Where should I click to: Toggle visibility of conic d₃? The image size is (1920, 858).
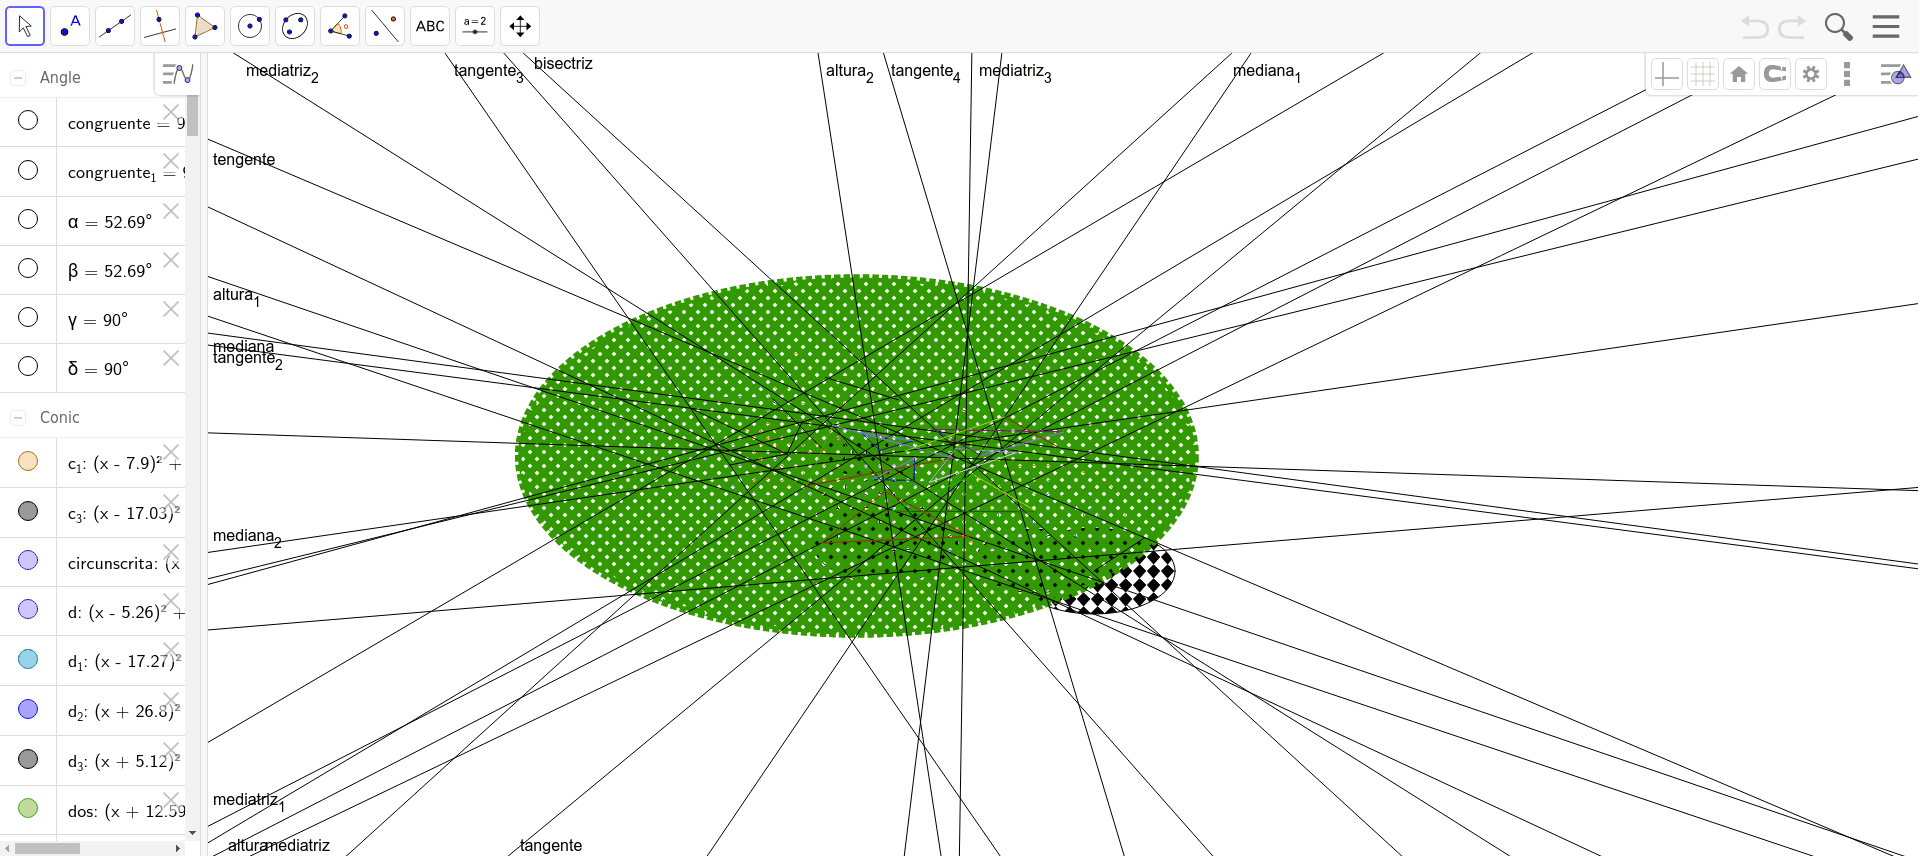point(28,759)
